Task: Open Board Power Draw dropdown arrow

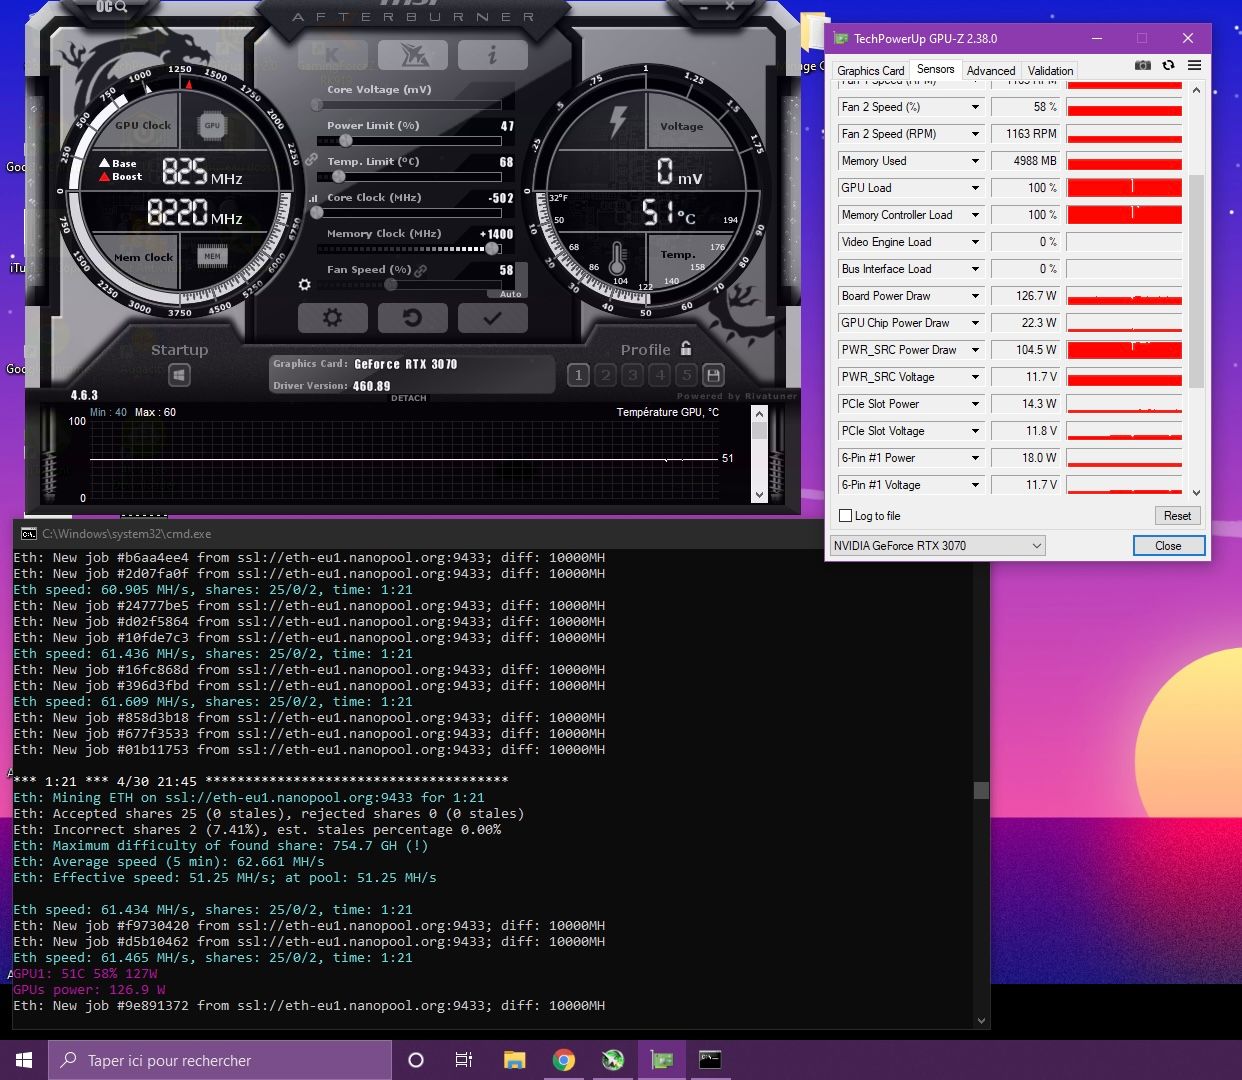Action: (975, 296)
